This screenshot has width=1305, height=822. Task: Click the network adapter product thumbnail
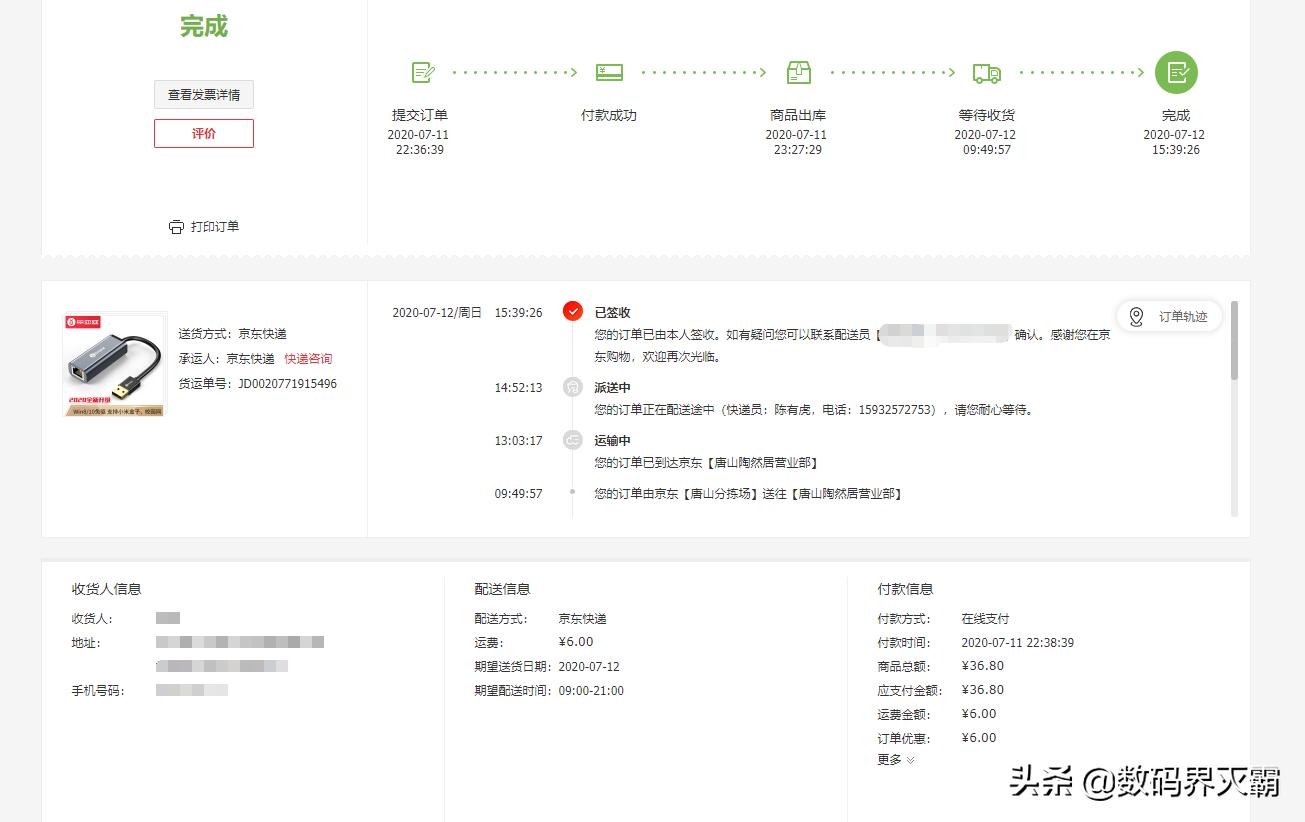pyautogui.click(x=113, y=364)
